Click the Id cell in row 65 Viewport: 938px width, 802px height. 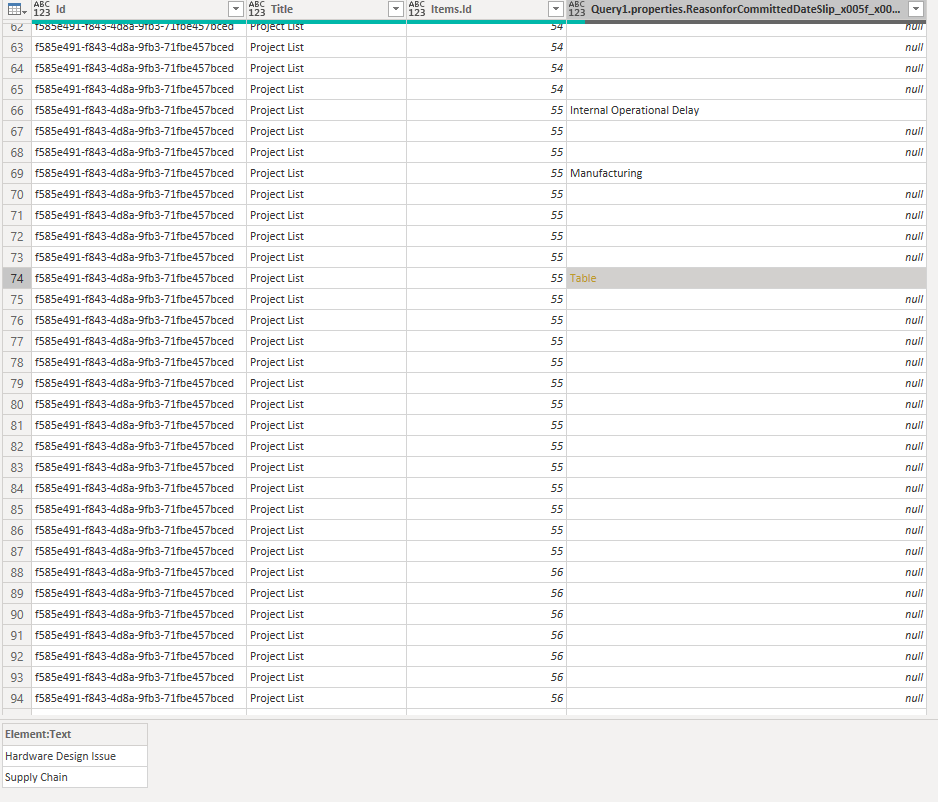139,89
